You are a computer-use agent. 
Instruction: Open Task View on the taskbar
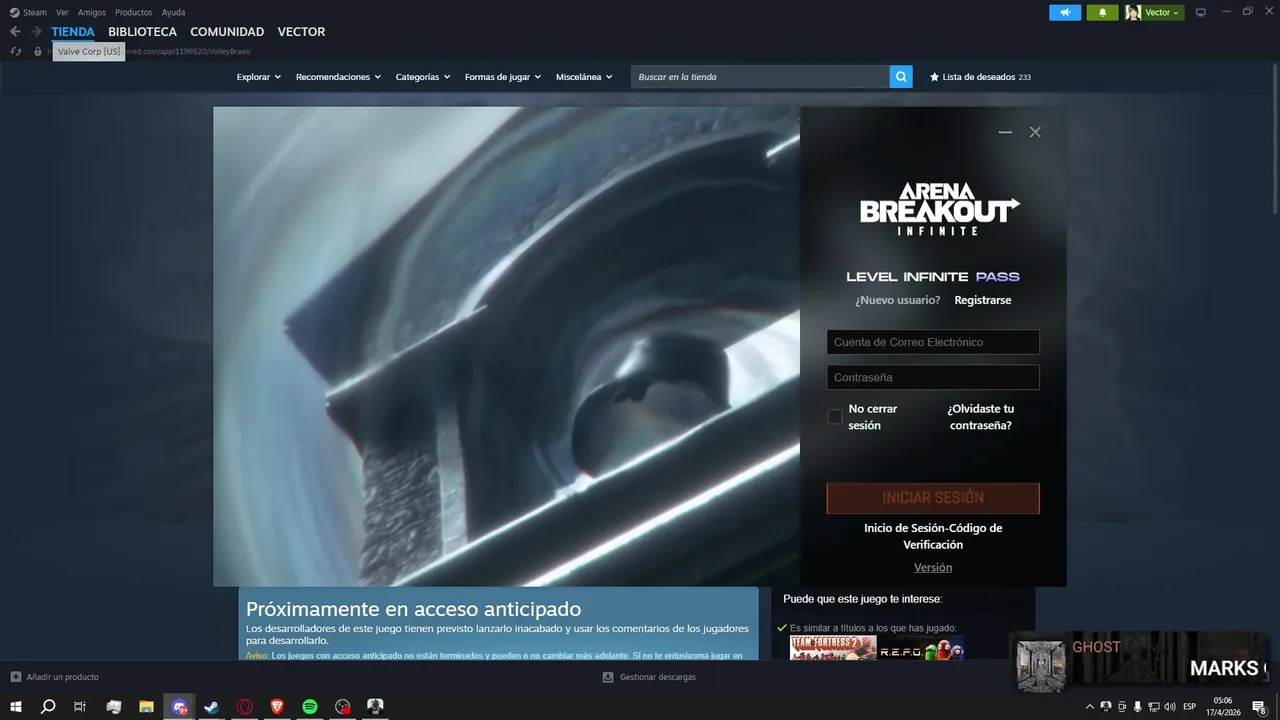click(80, 706)
